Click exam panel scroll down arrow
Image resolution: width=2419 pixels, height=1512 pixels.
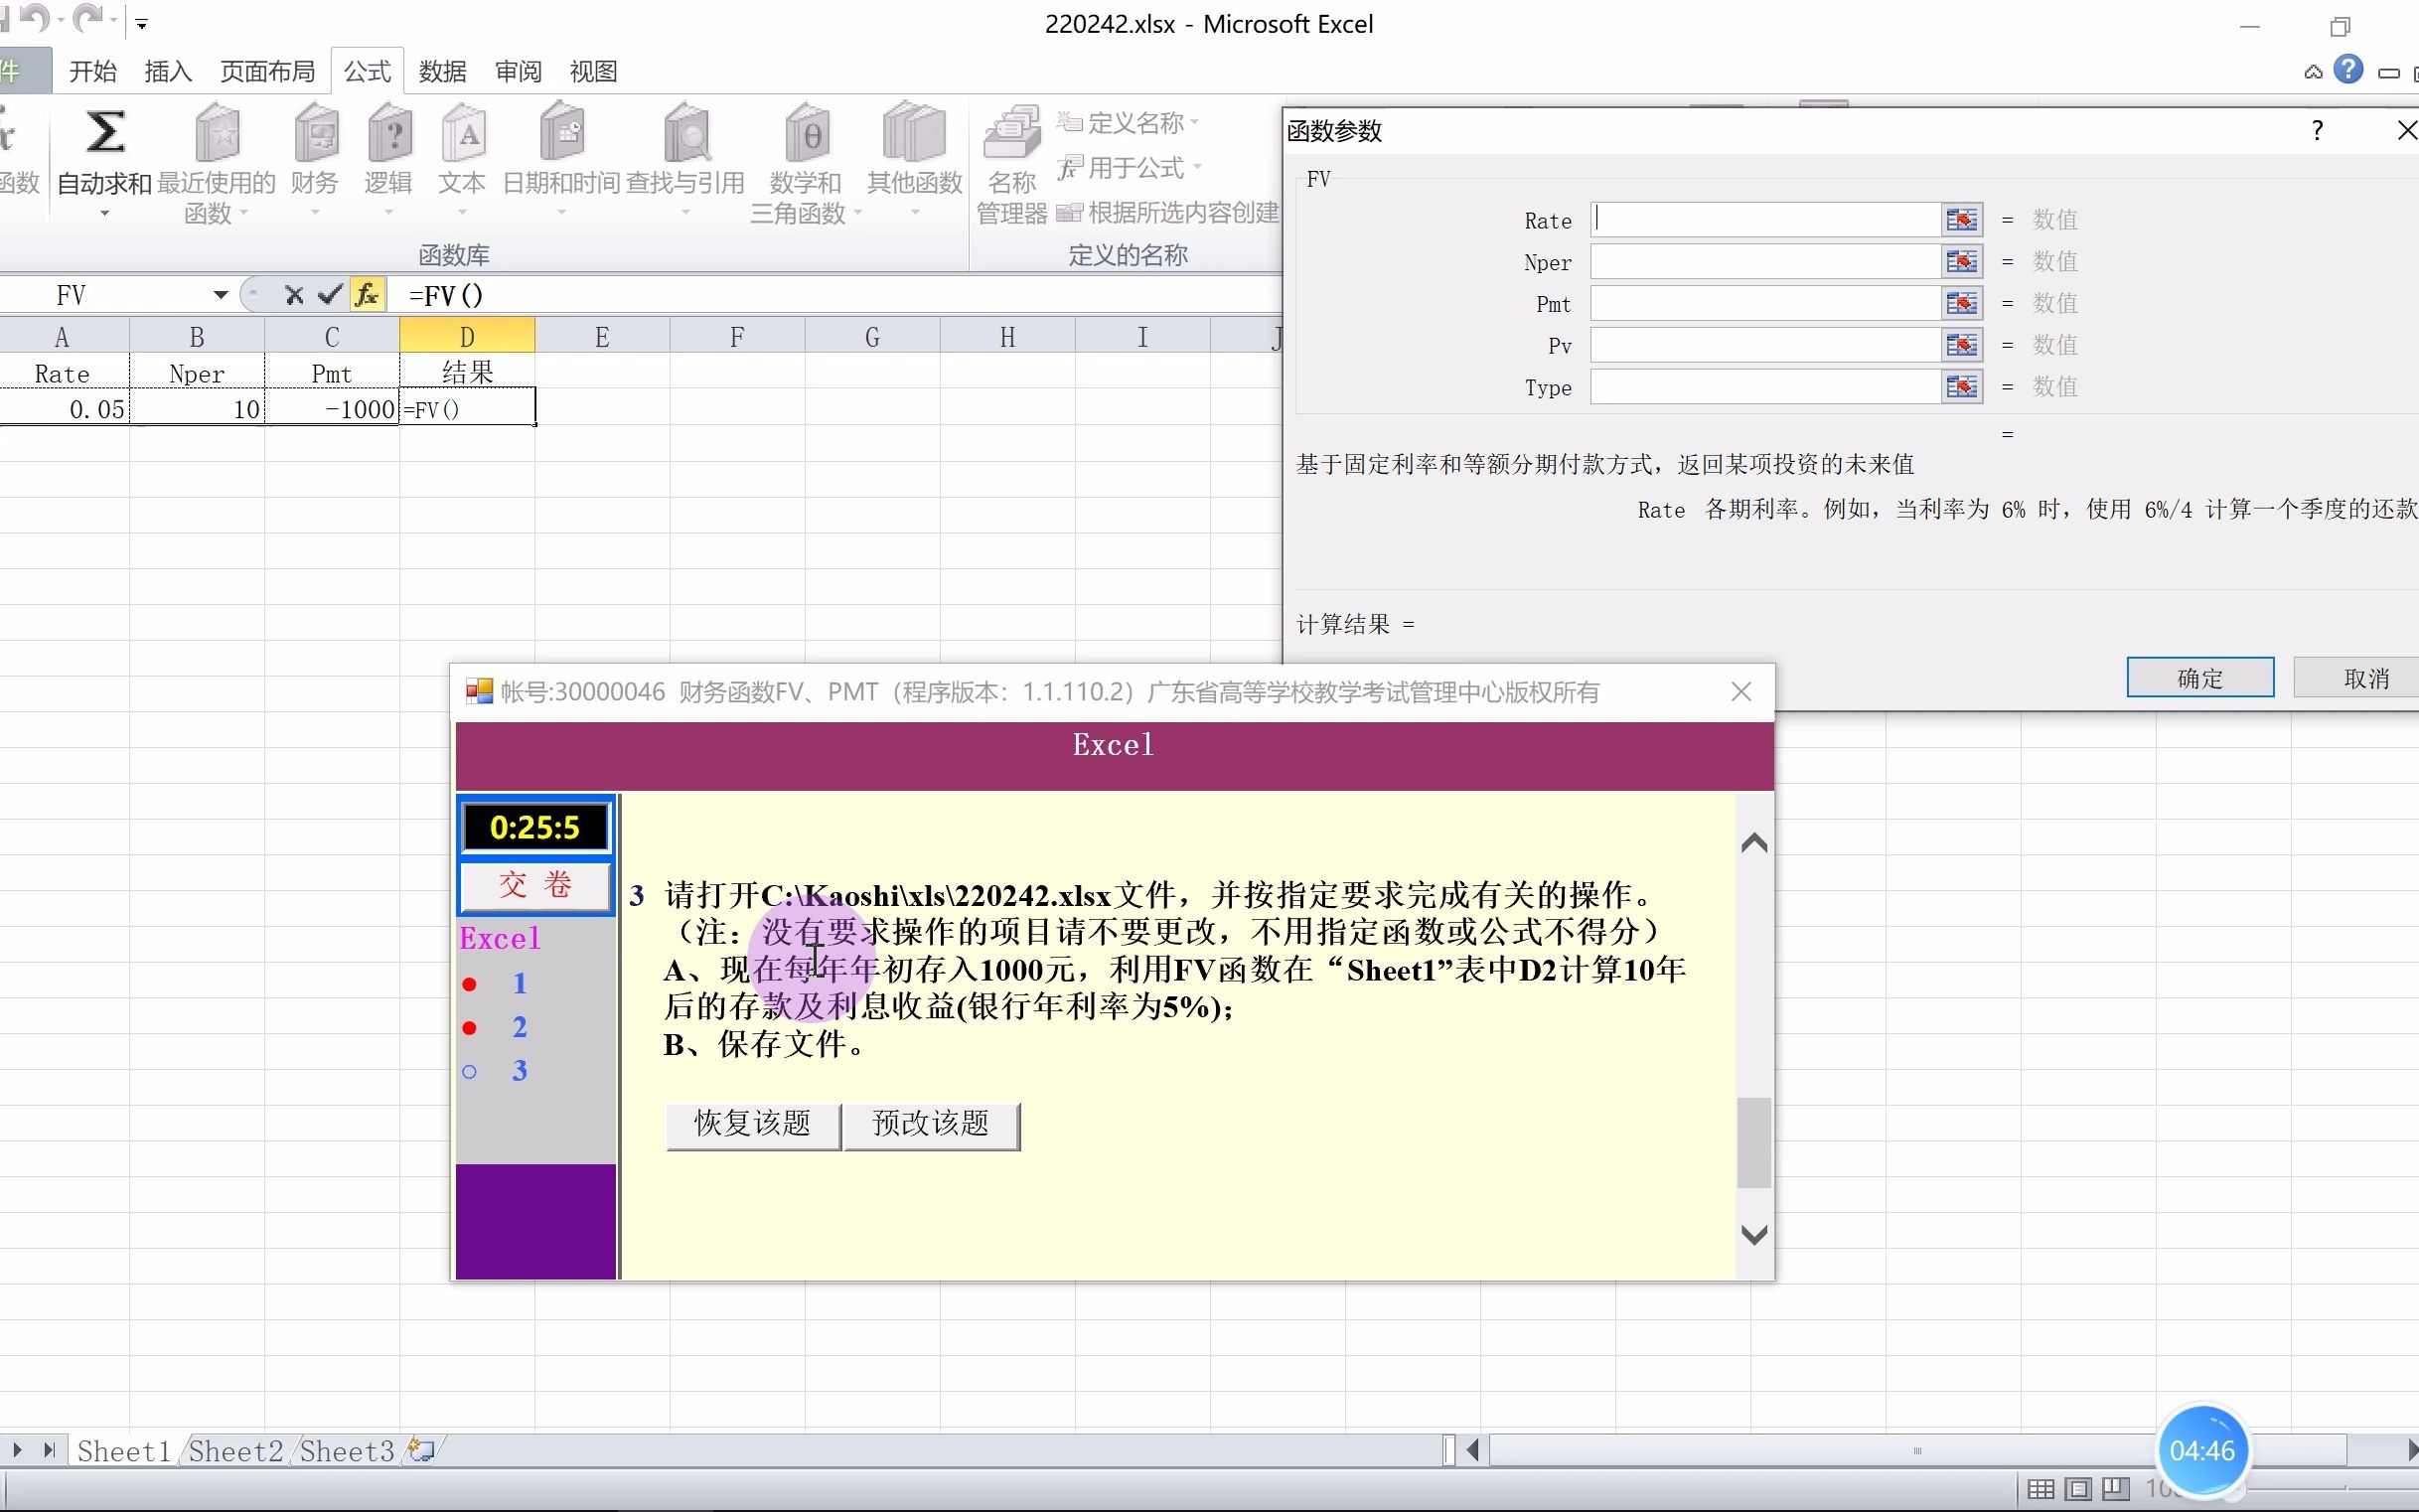coord(1754,1235)
